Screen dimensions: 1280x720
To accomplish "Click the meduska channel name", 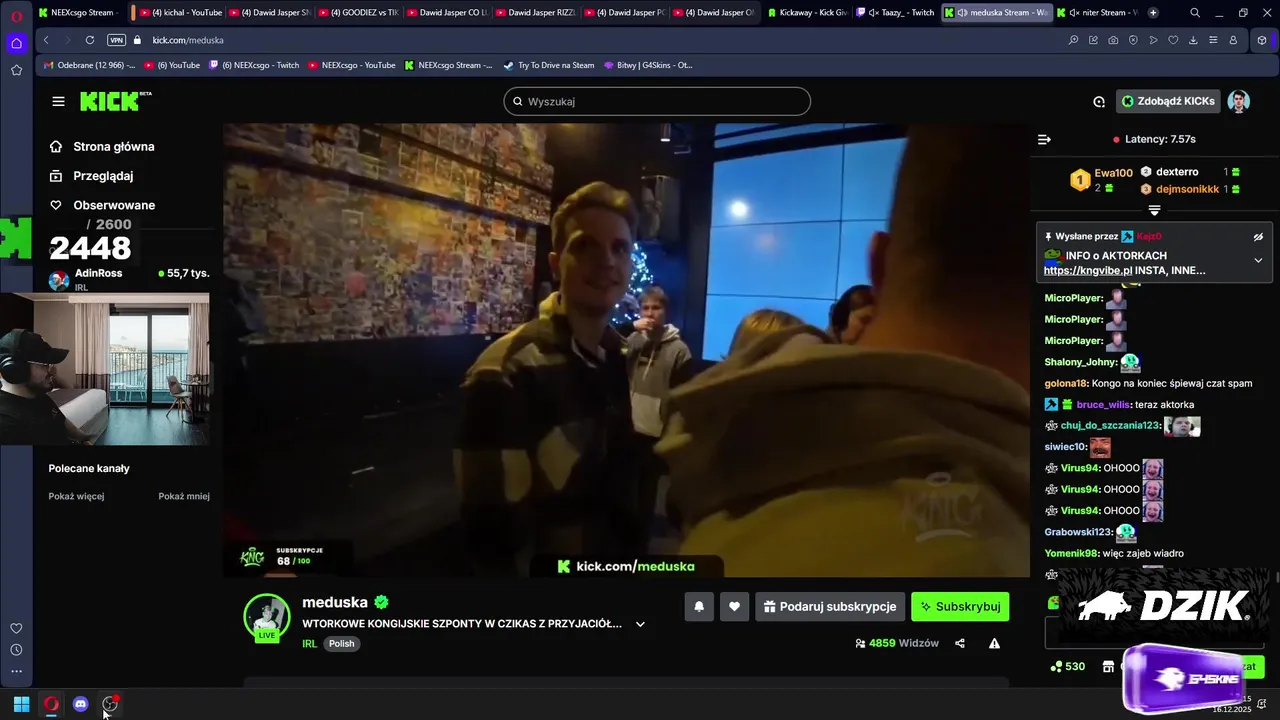I will coord(335,602).
